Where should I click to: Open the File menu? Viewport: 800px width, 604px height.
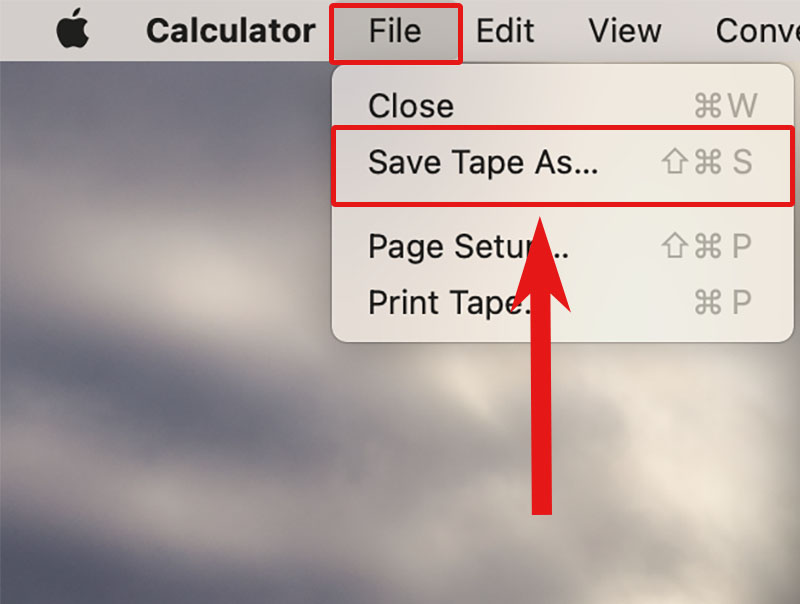[x=395, y=31]
